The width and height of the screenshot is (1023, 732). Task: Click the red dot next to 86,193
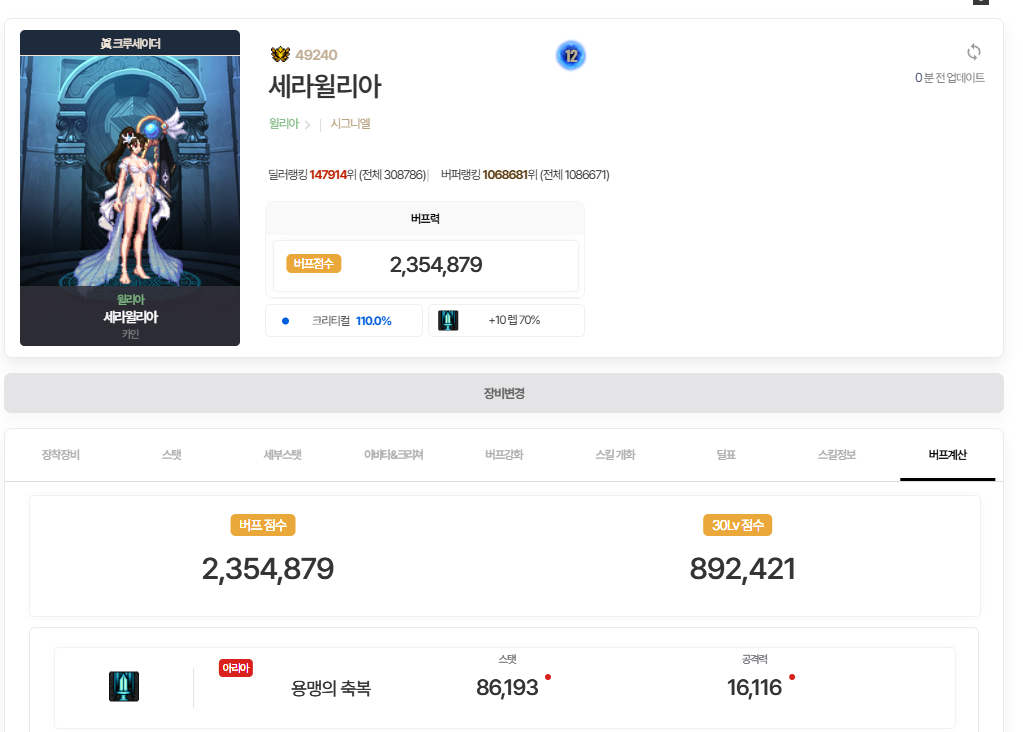coord(548,677)
